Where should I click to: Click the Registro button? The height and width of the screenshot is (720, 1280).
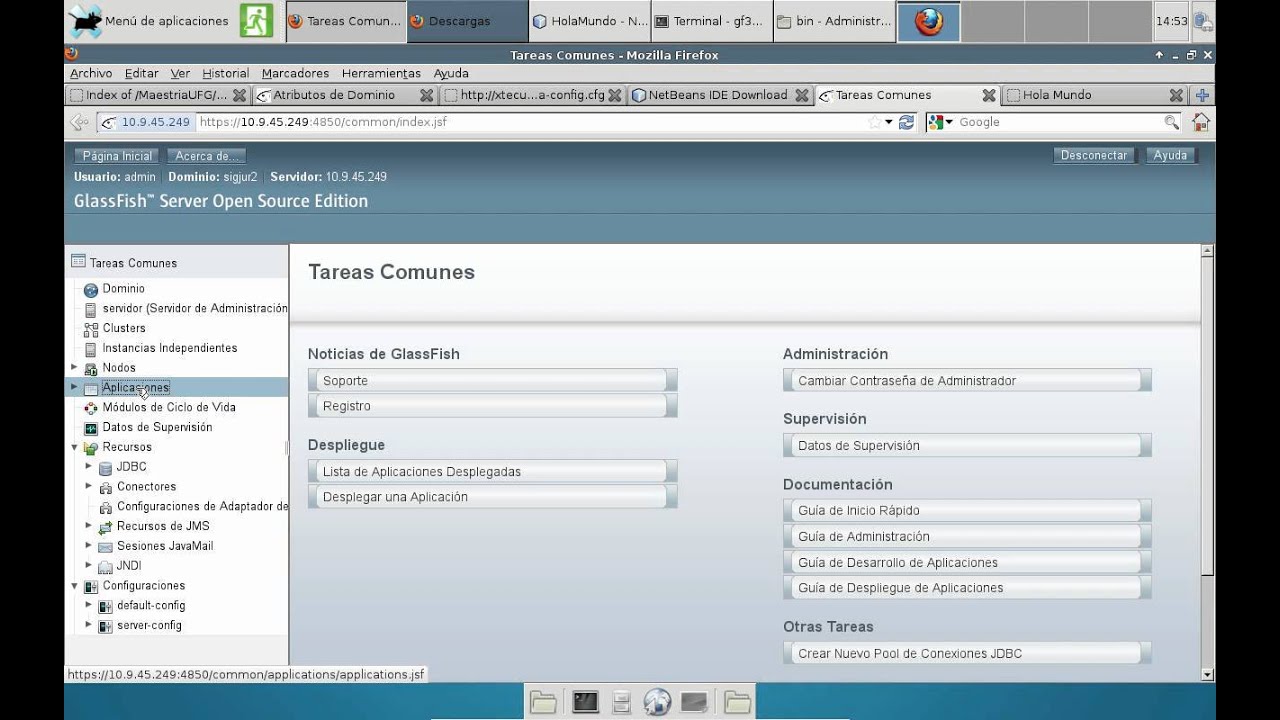point(493,406)
